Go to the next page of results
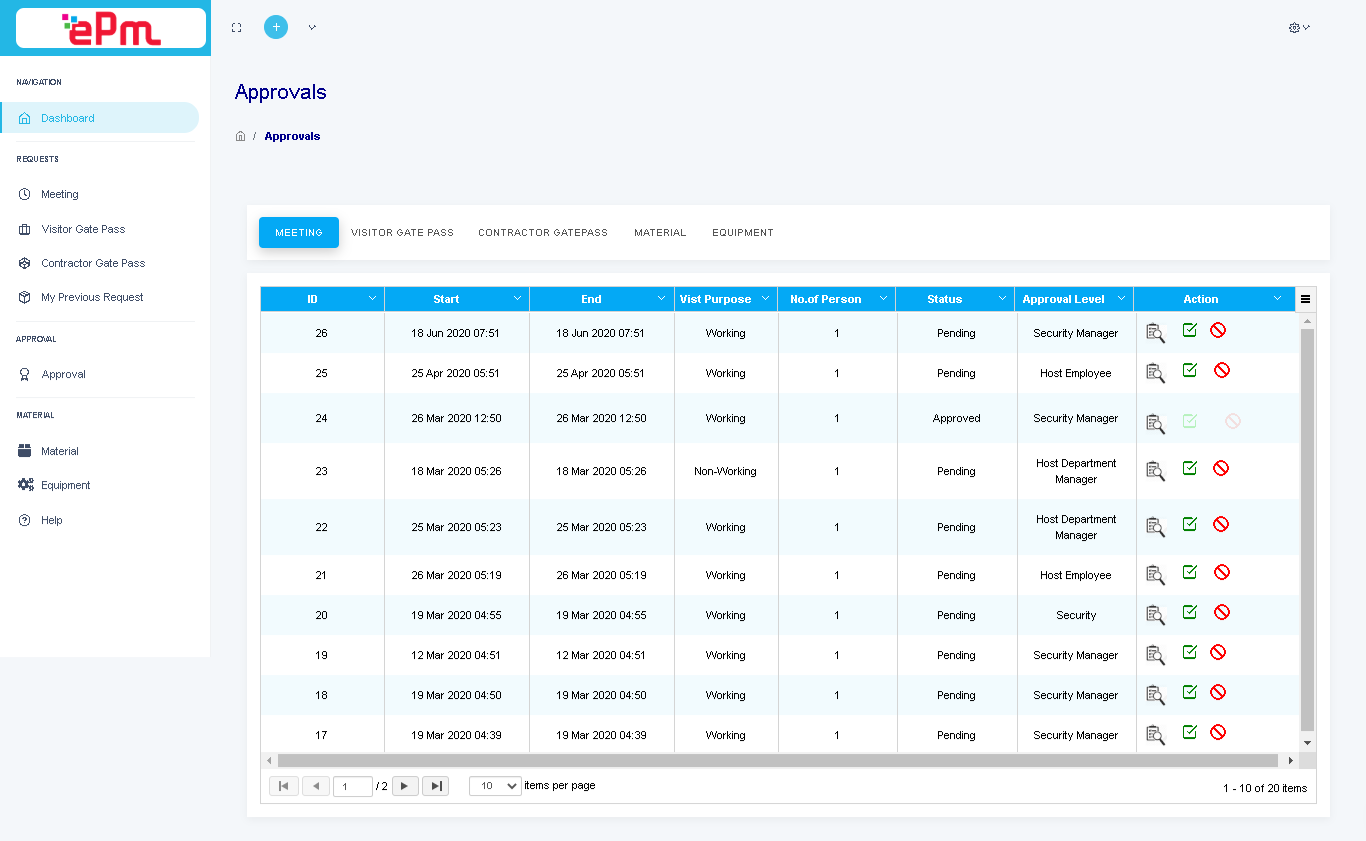This screenshot has height=841, width=1366. (405, 786)
